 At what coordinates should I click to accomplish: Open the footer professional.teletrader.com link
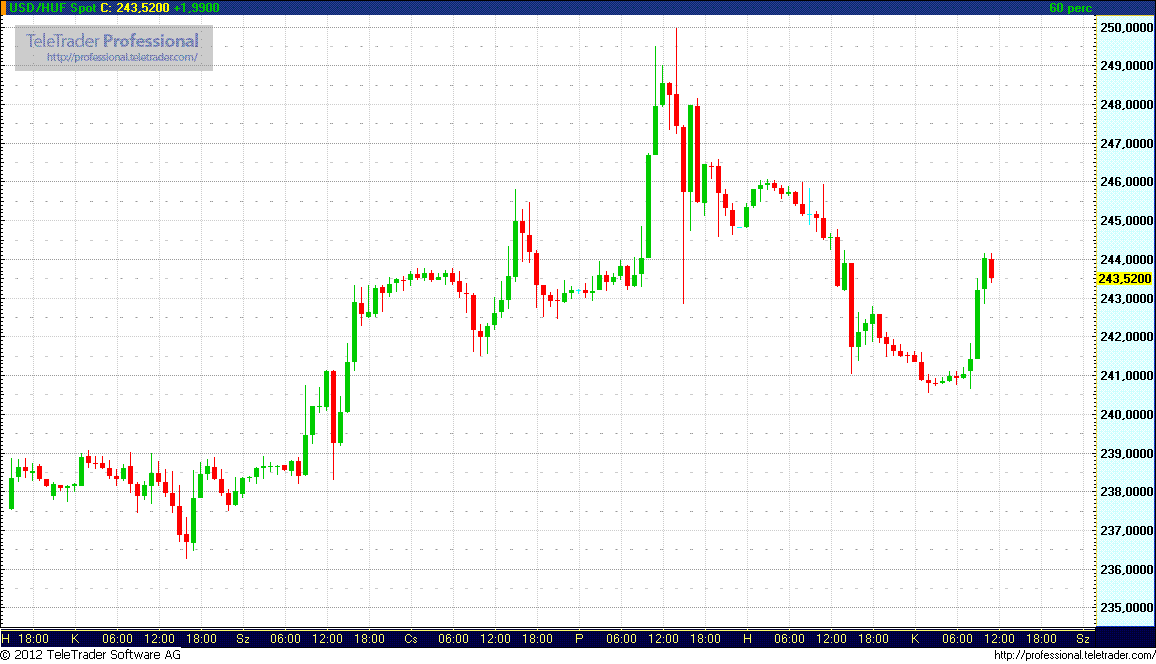(x=1074, y=654)
